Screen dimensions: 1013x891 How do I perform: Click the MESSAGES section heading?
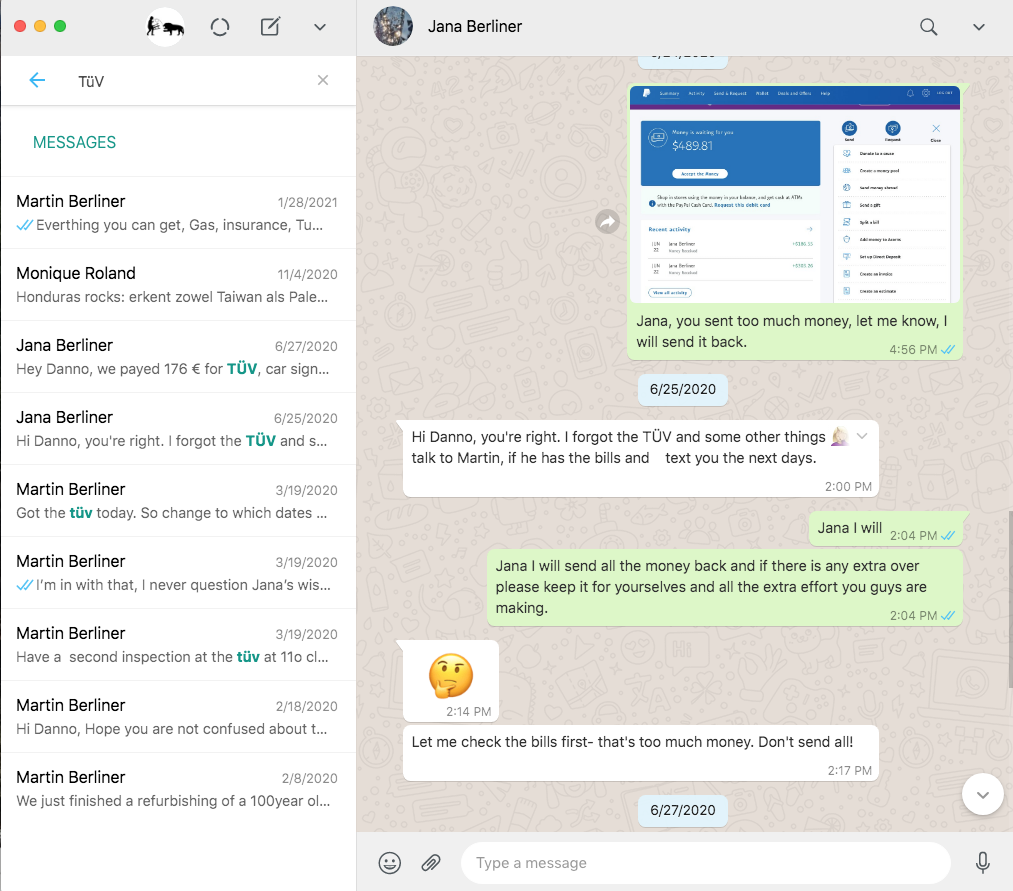pos(74,142)
